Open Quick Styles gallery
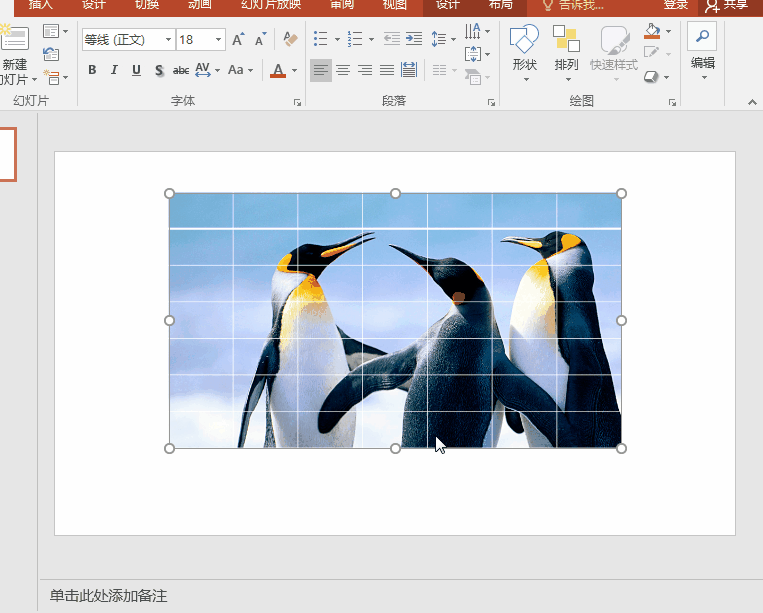763x613 pixels. [614, 53]
